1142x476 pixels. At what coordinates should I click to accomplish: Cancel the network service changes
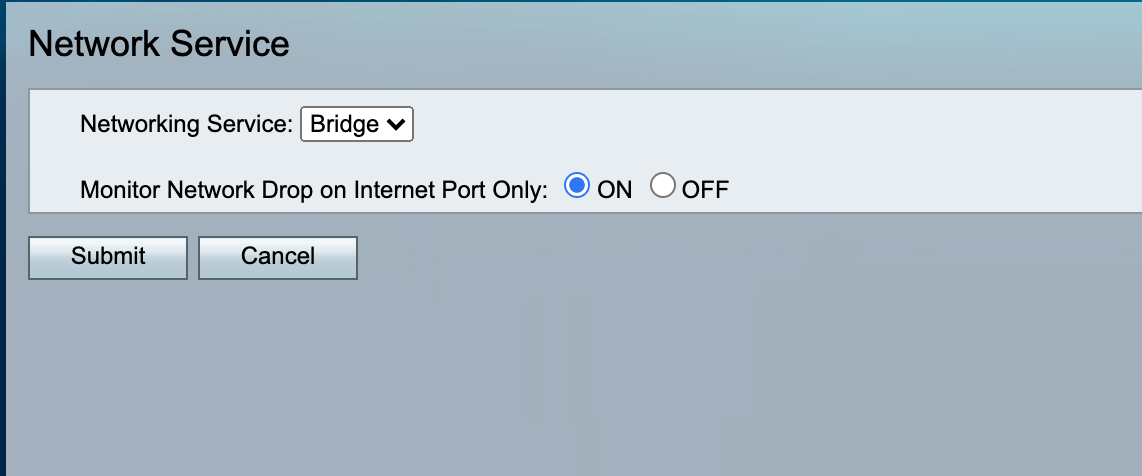tap(277, 258)
